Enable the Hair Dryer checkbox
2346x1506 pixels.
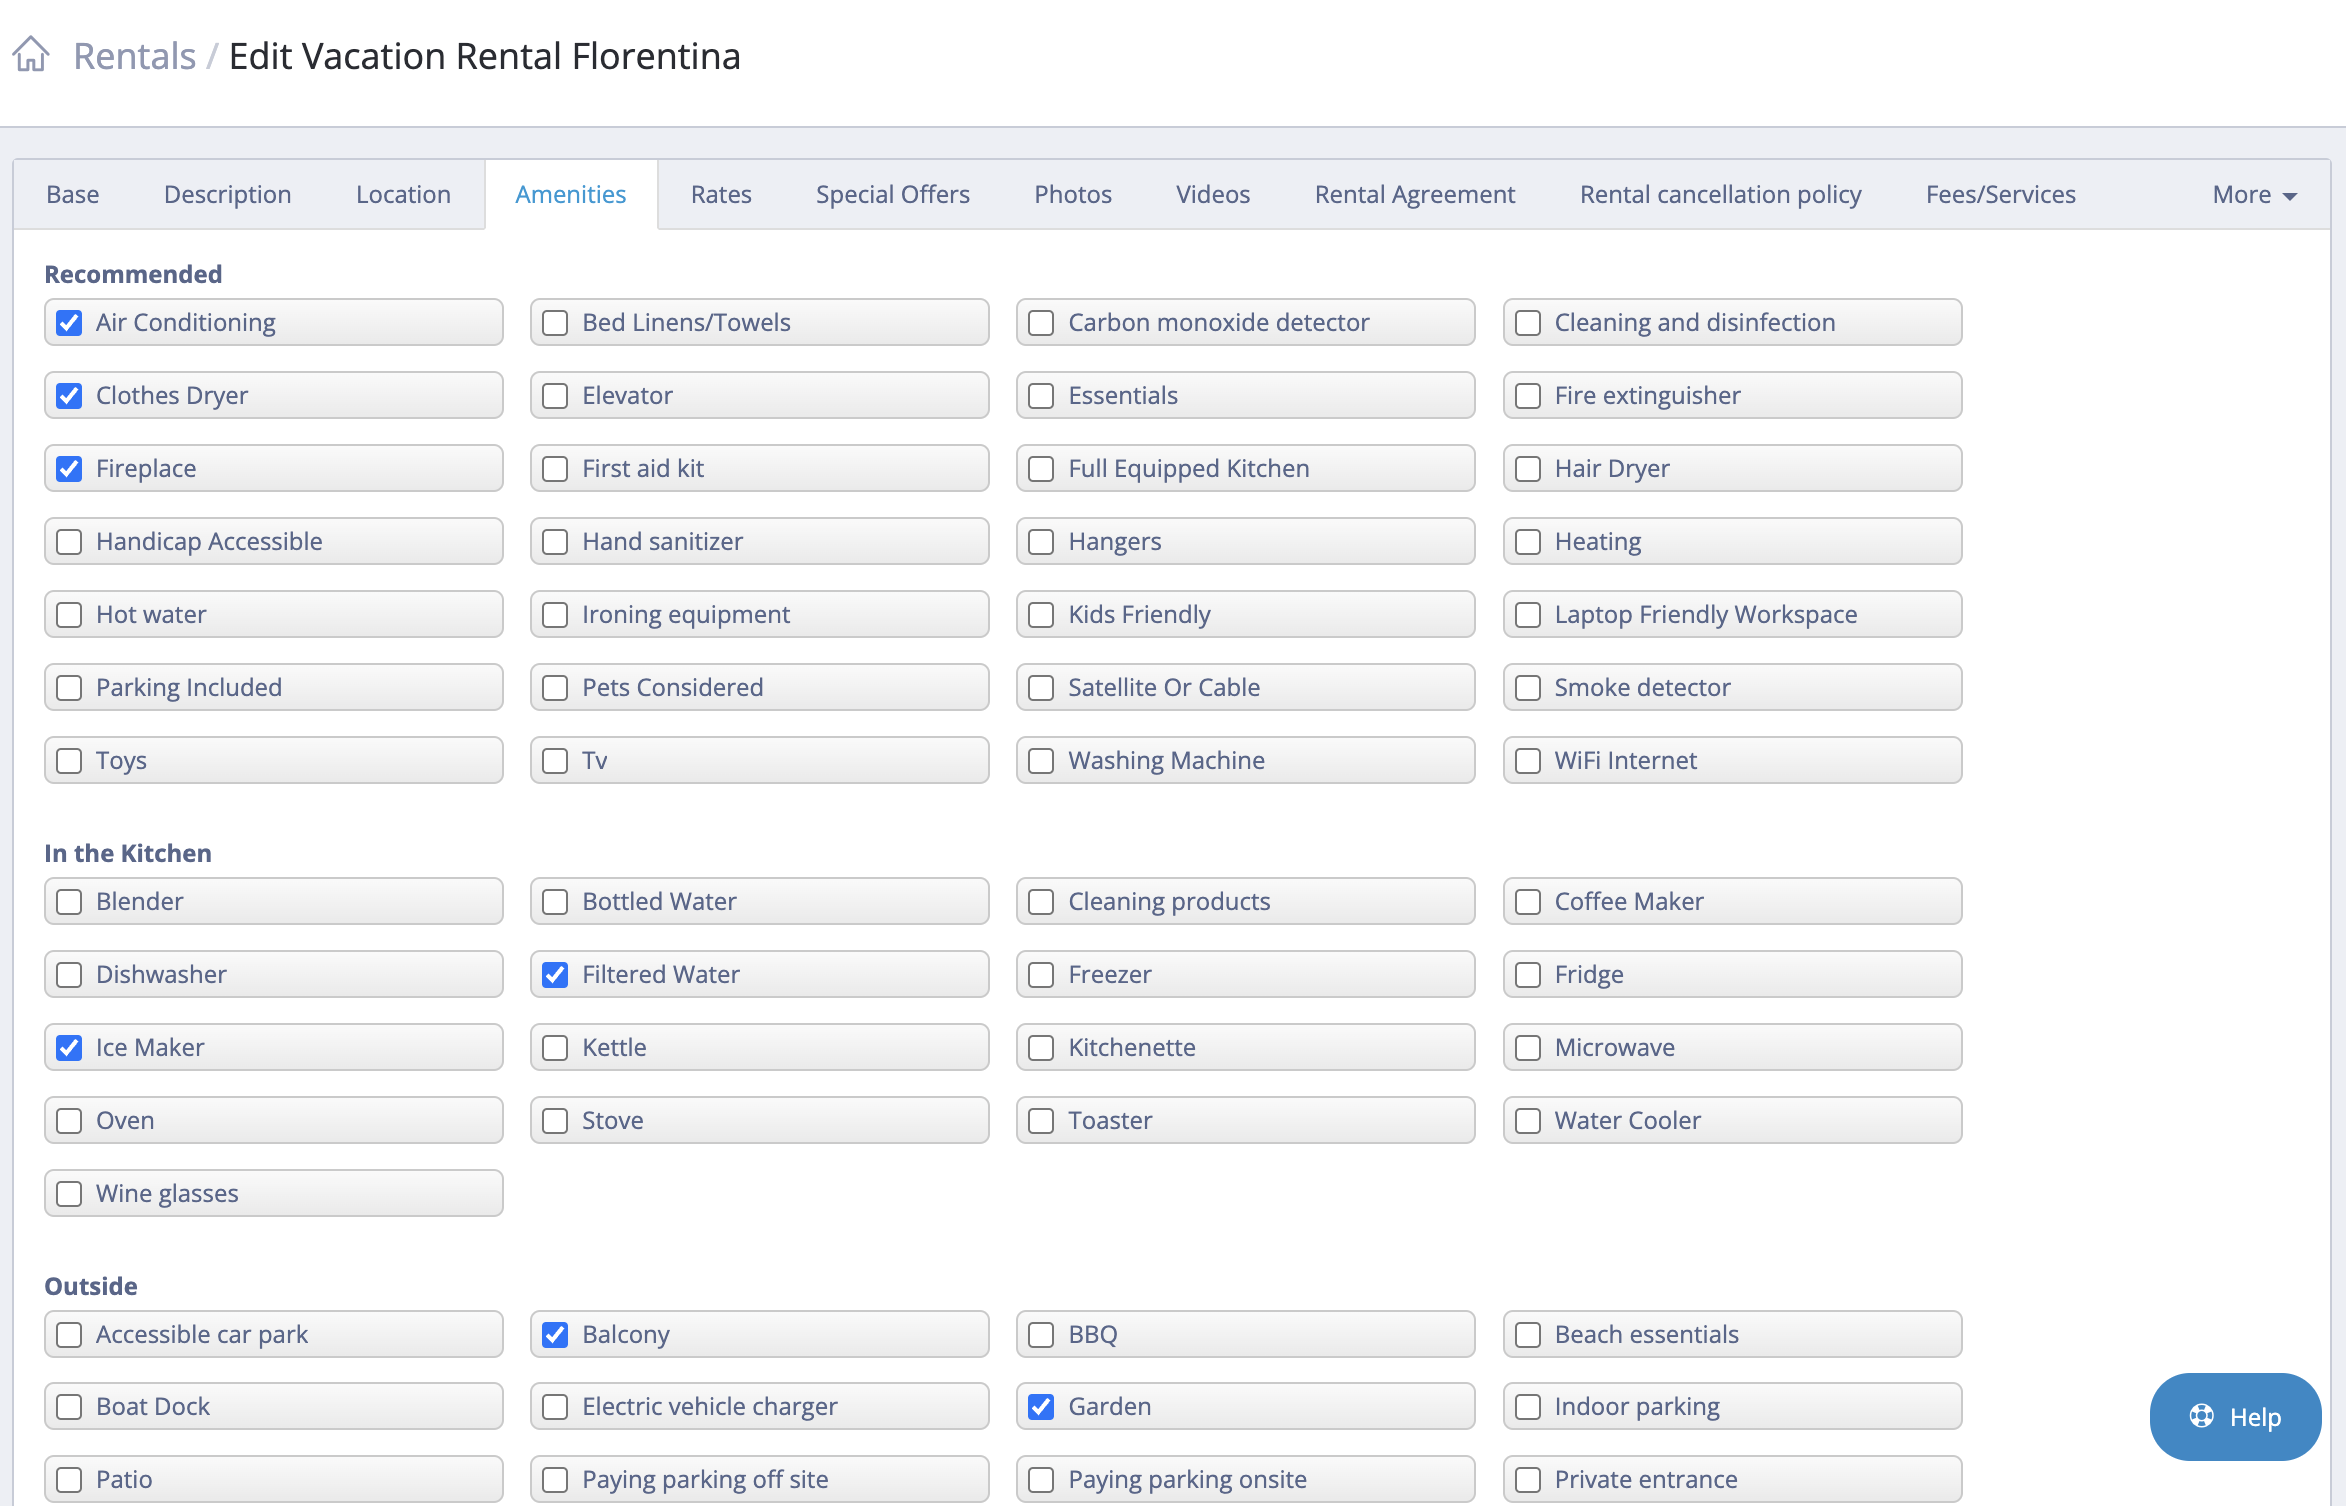coord(1528,469)
